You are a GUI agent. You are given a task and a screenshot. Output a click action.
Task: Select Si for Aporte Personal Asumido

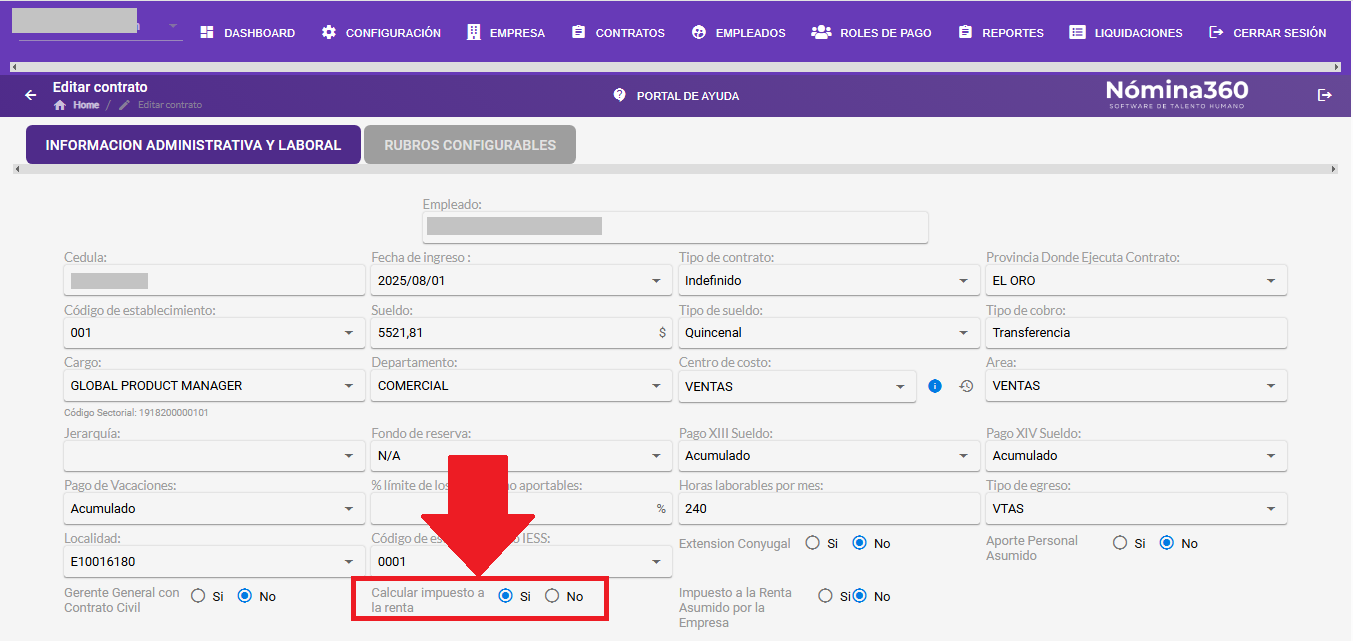click(x=1120, y=543)
